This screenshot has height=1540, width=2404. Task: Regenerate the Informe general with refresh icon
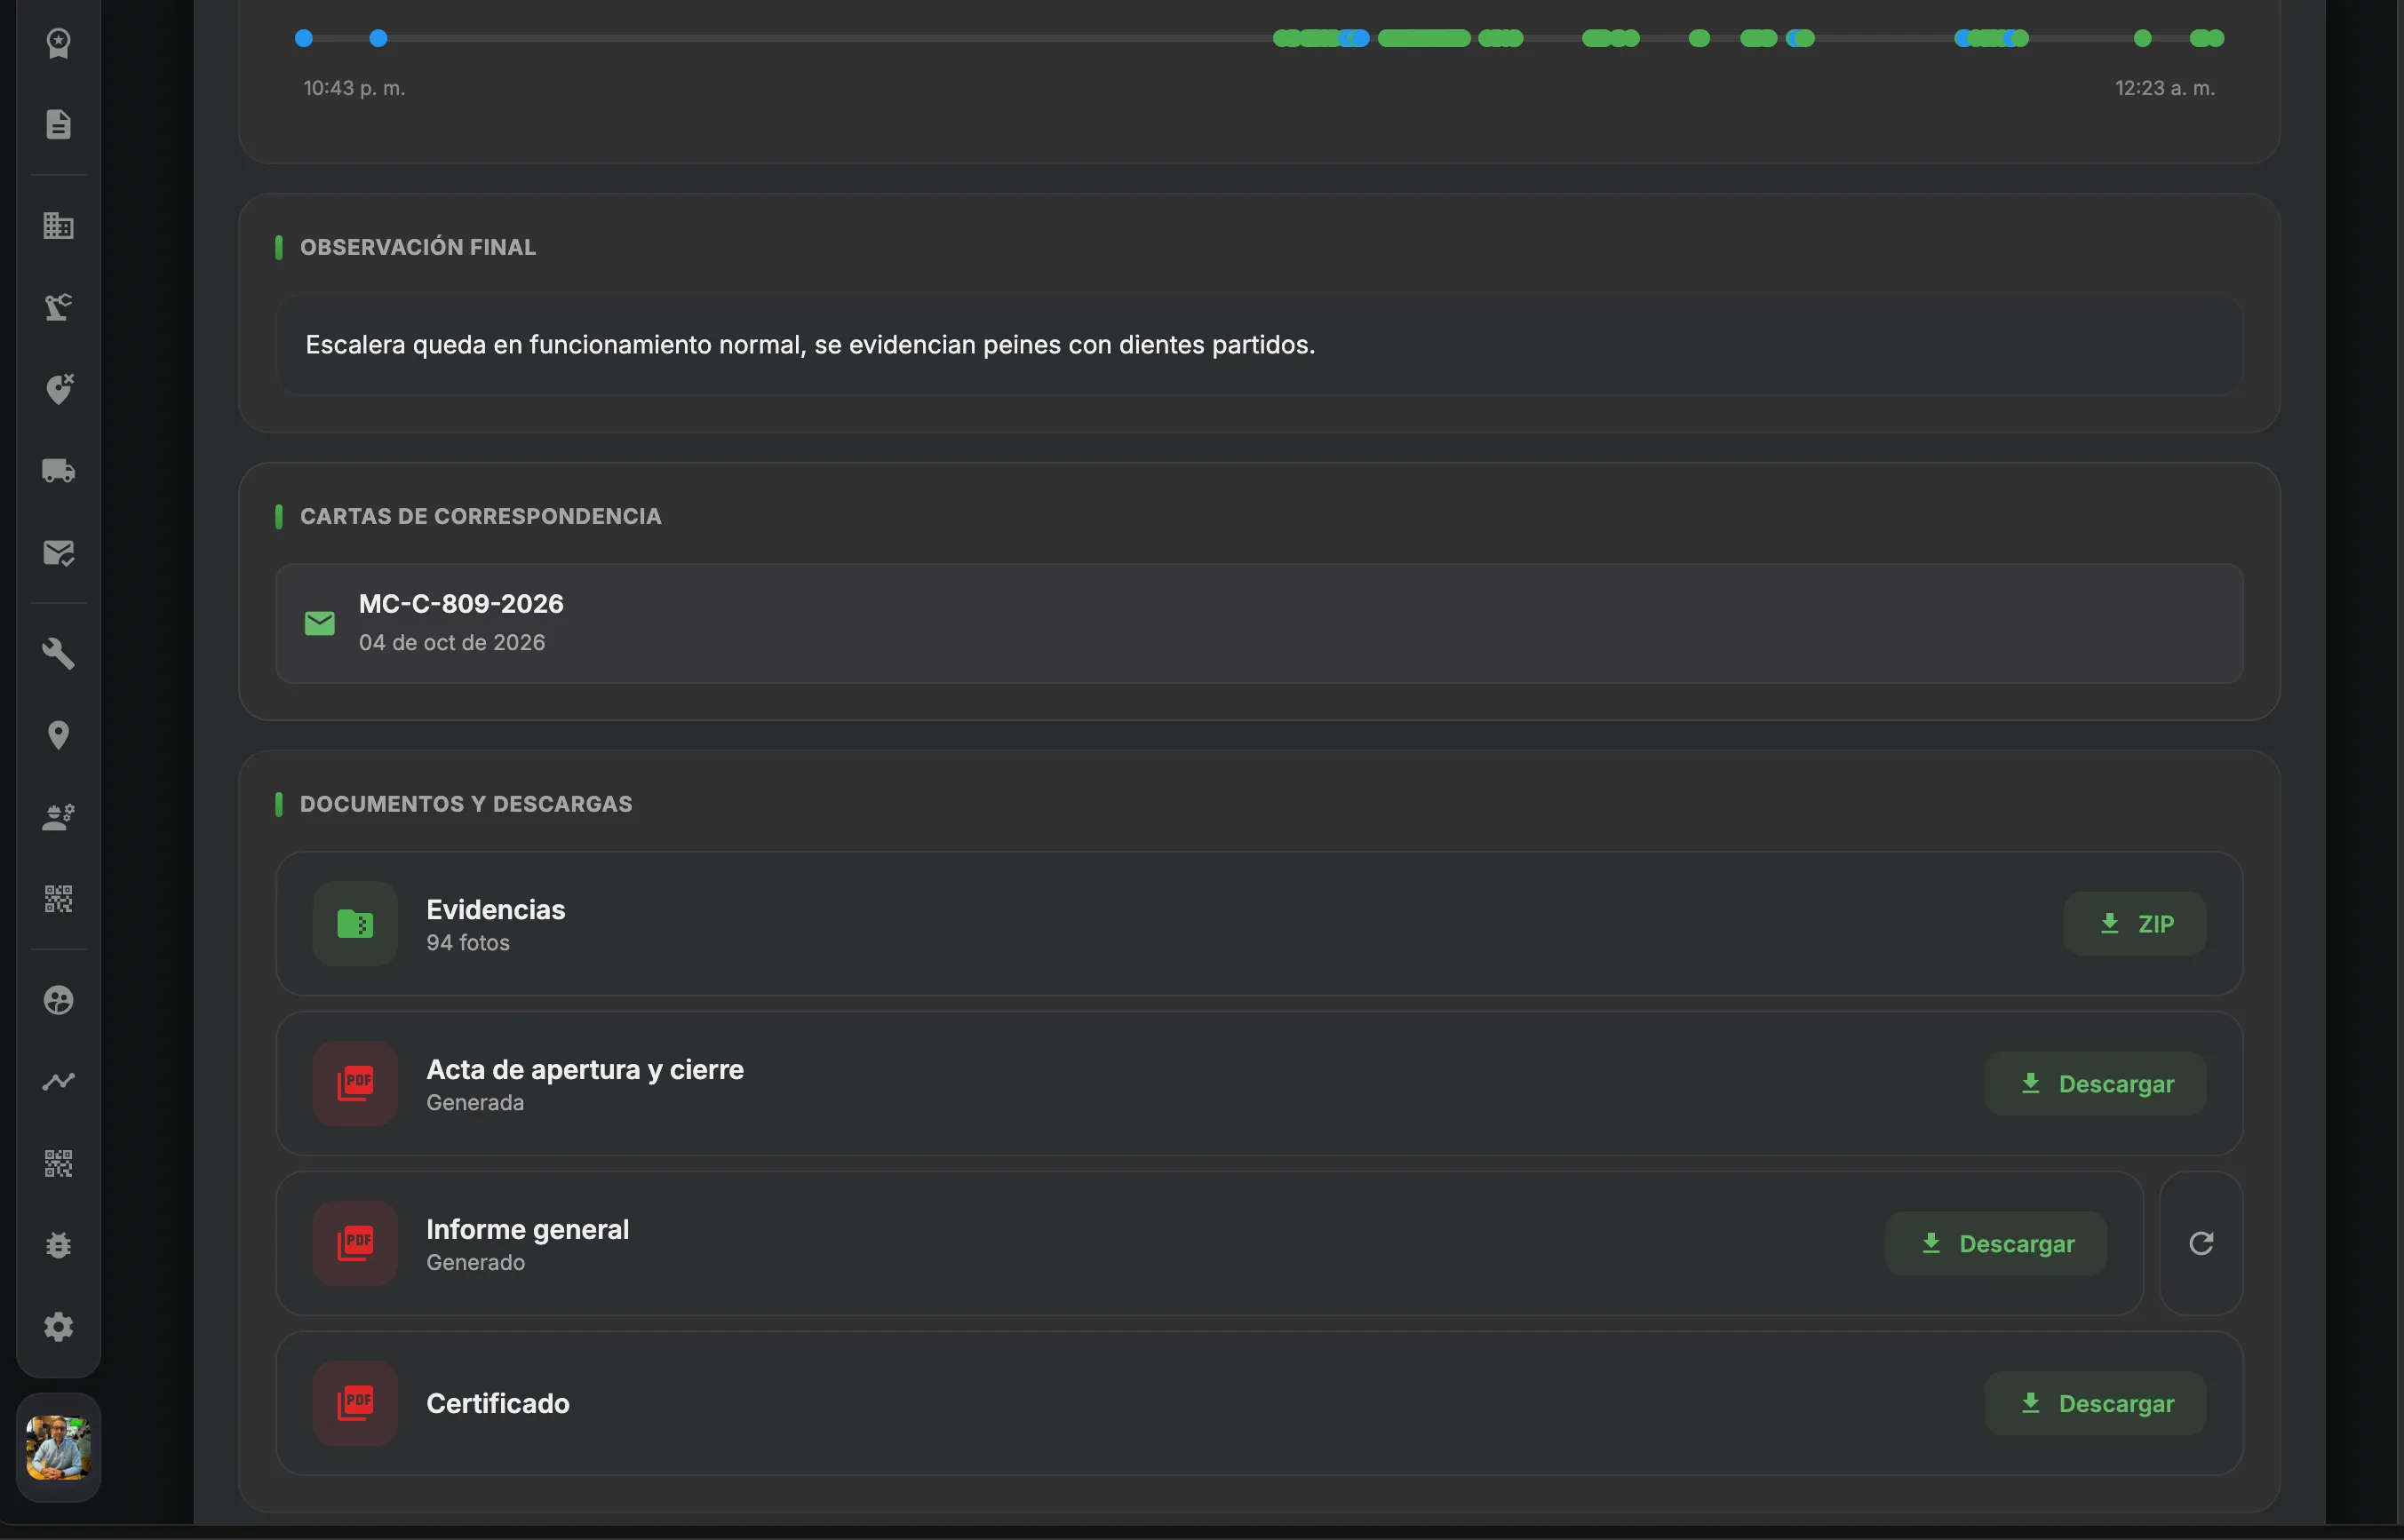(x=2201, y=1244)
